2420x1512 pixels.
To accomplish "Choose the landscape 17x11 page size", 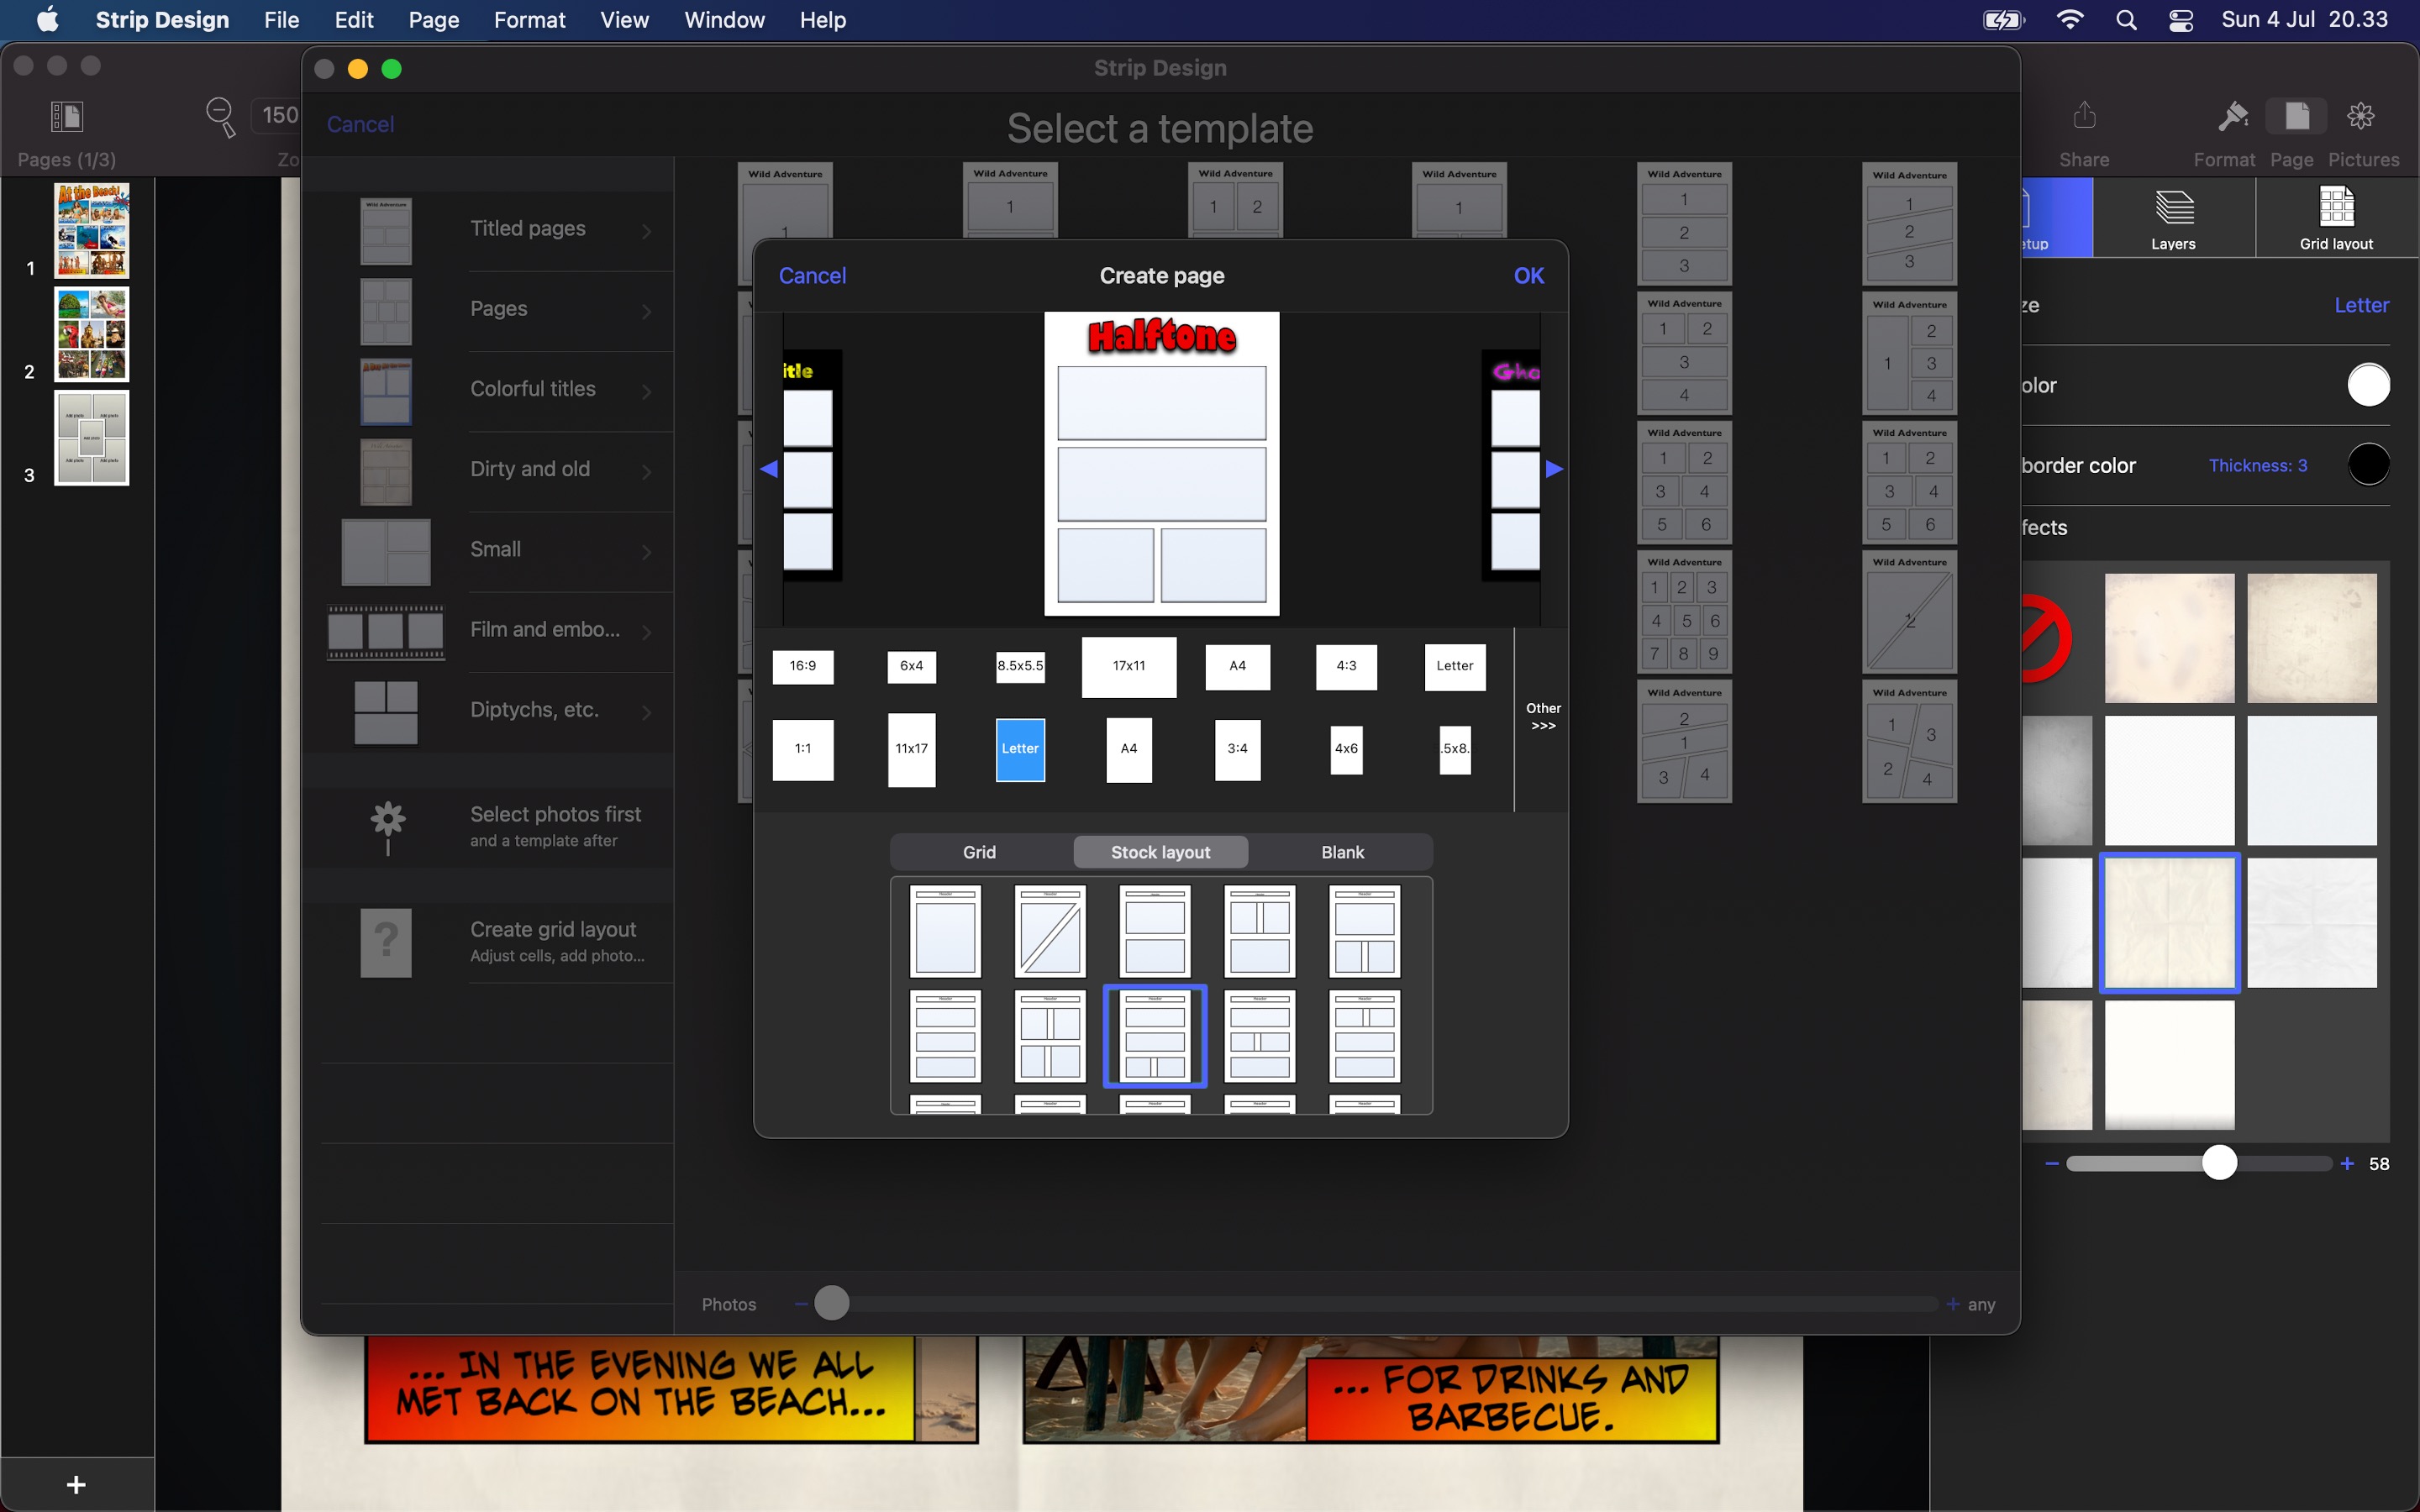I will coord(1128,666).
